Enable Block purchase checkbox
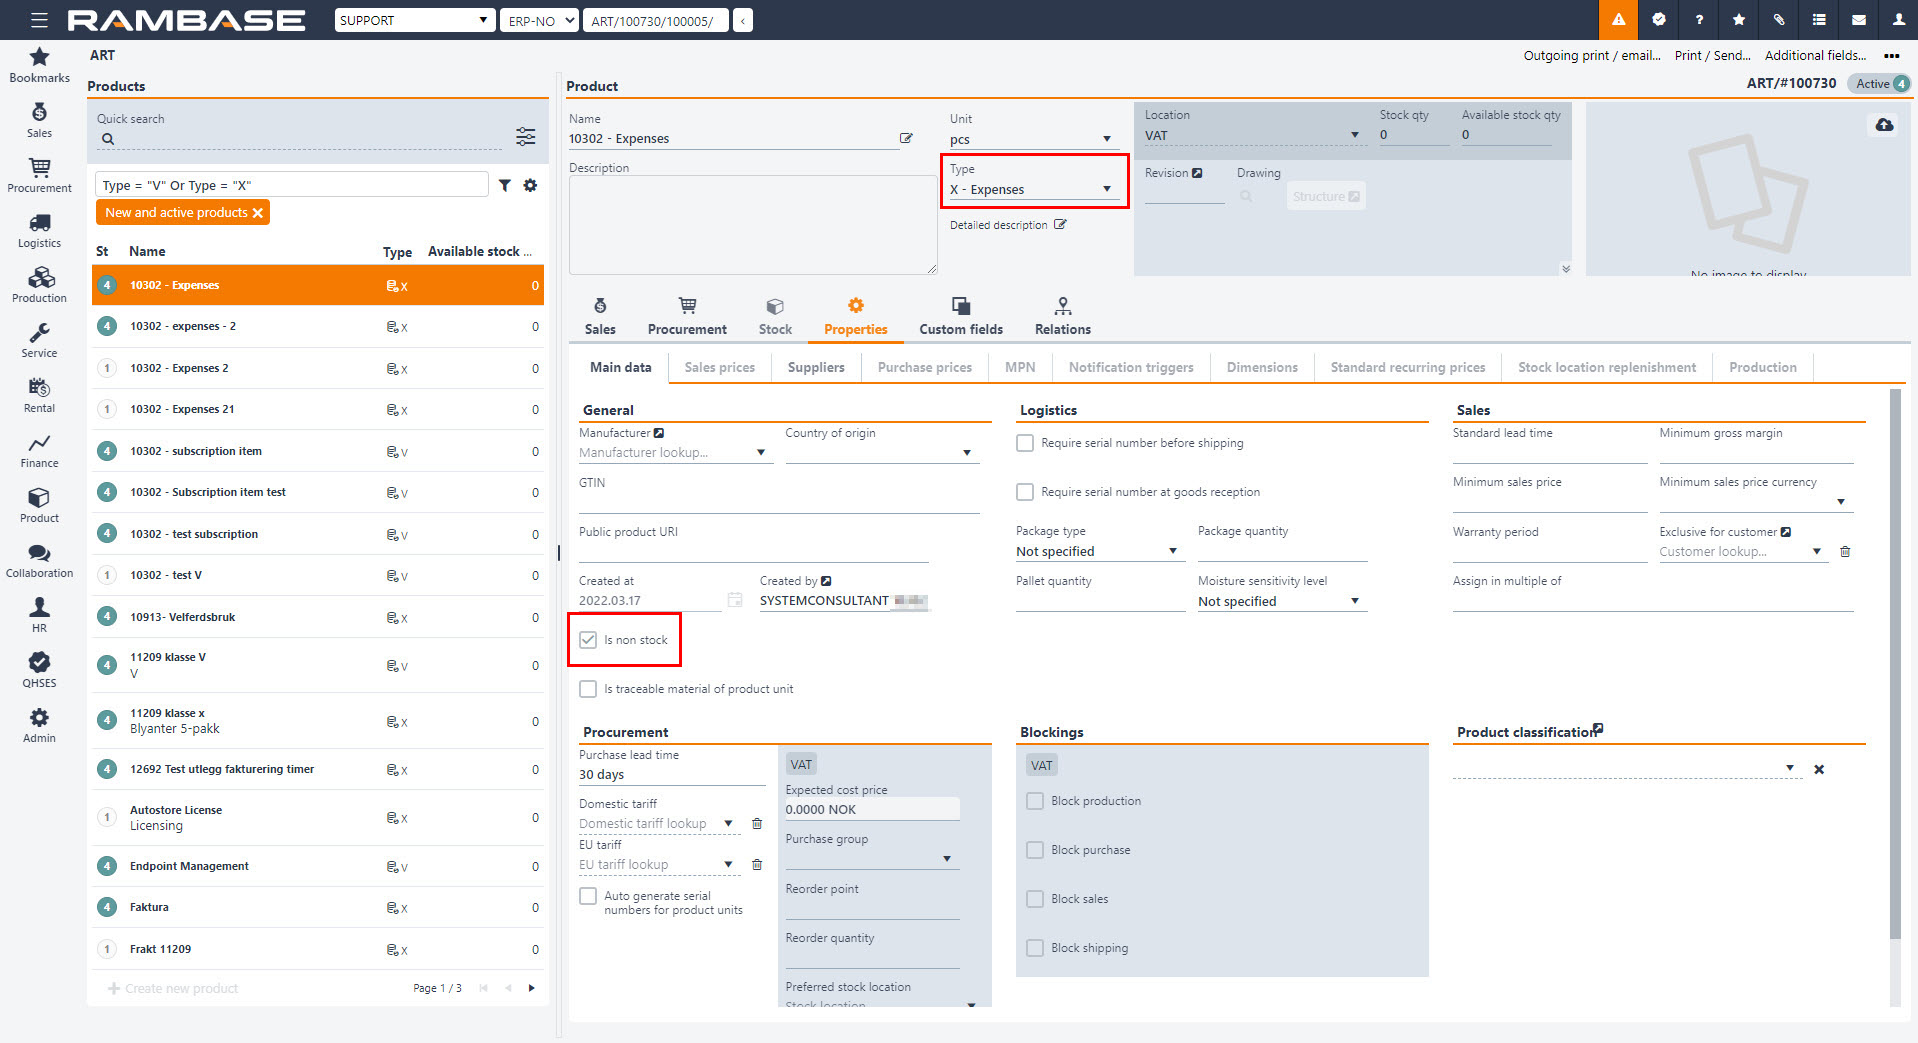Screen dimensions: 1918x1043 click(x=1035, y=850)
